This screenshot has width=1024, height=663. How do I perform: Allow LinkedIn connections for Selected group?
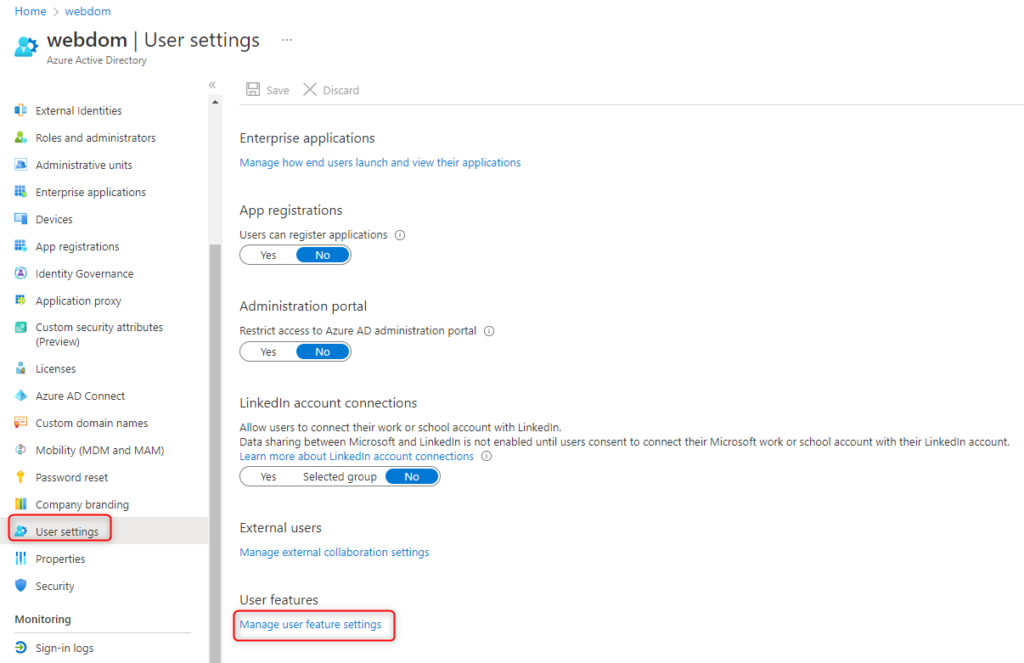tap(338, 476)
